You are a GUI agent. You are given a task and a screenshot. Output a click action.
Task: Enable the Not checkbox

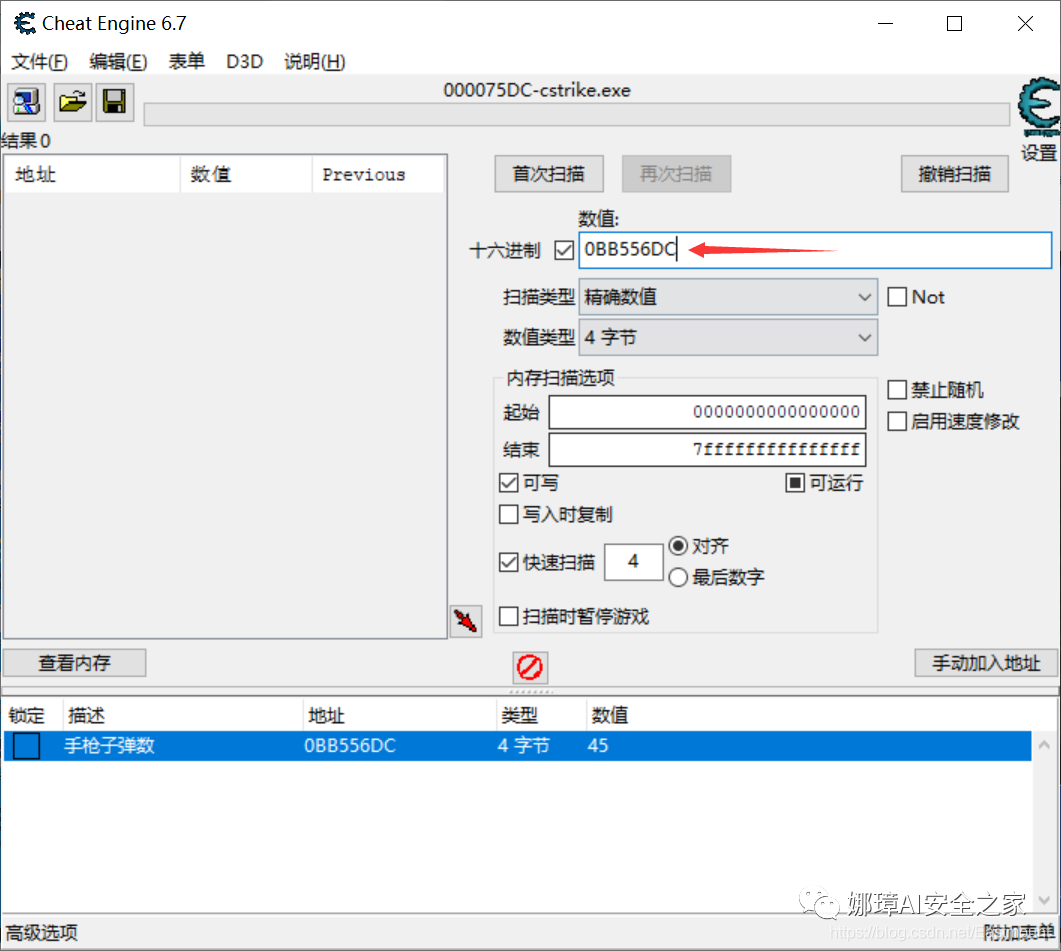pos(897,297)
